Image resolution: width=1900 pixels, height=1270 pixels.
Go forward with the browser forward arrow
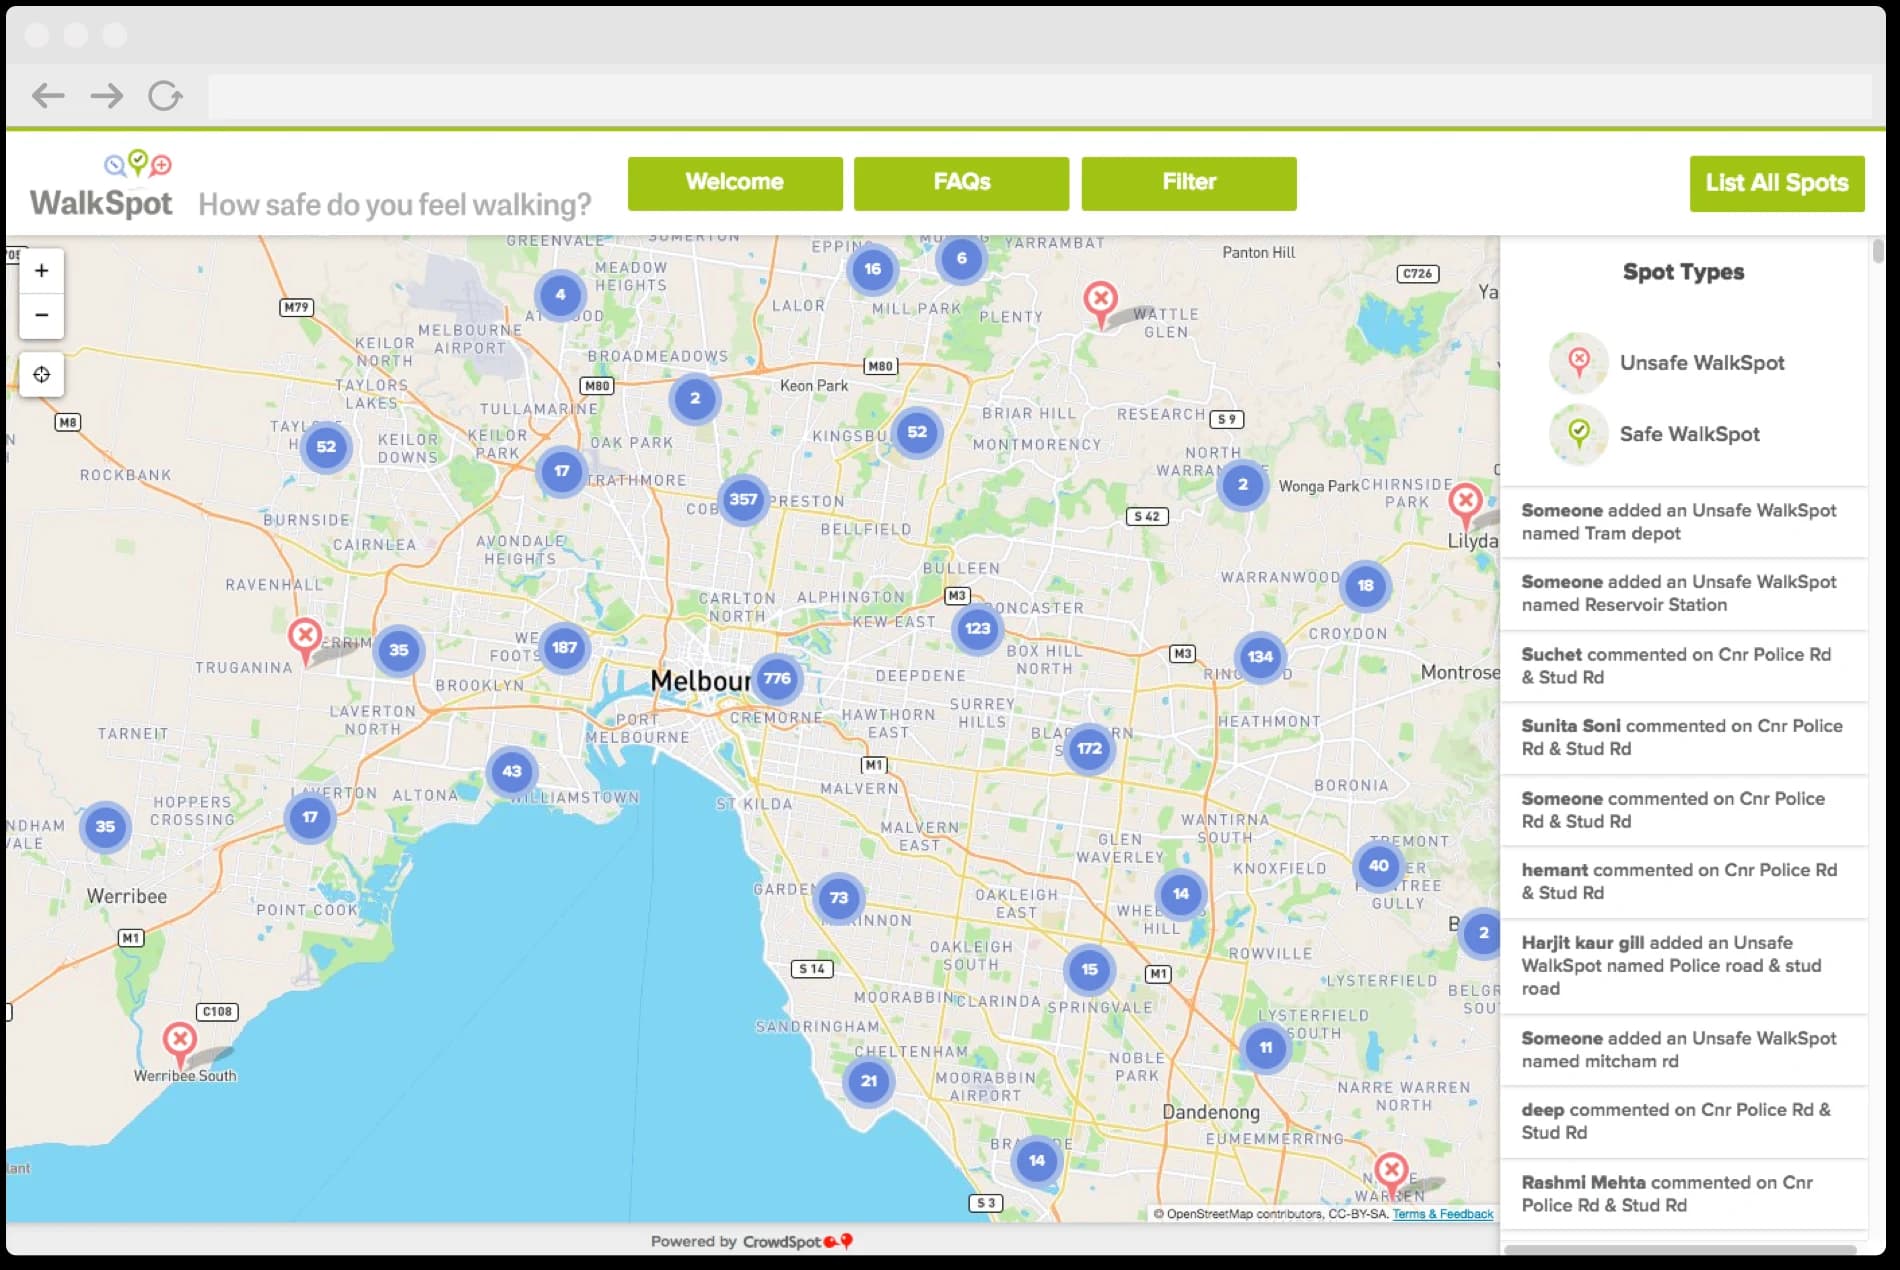pos(107,96)
